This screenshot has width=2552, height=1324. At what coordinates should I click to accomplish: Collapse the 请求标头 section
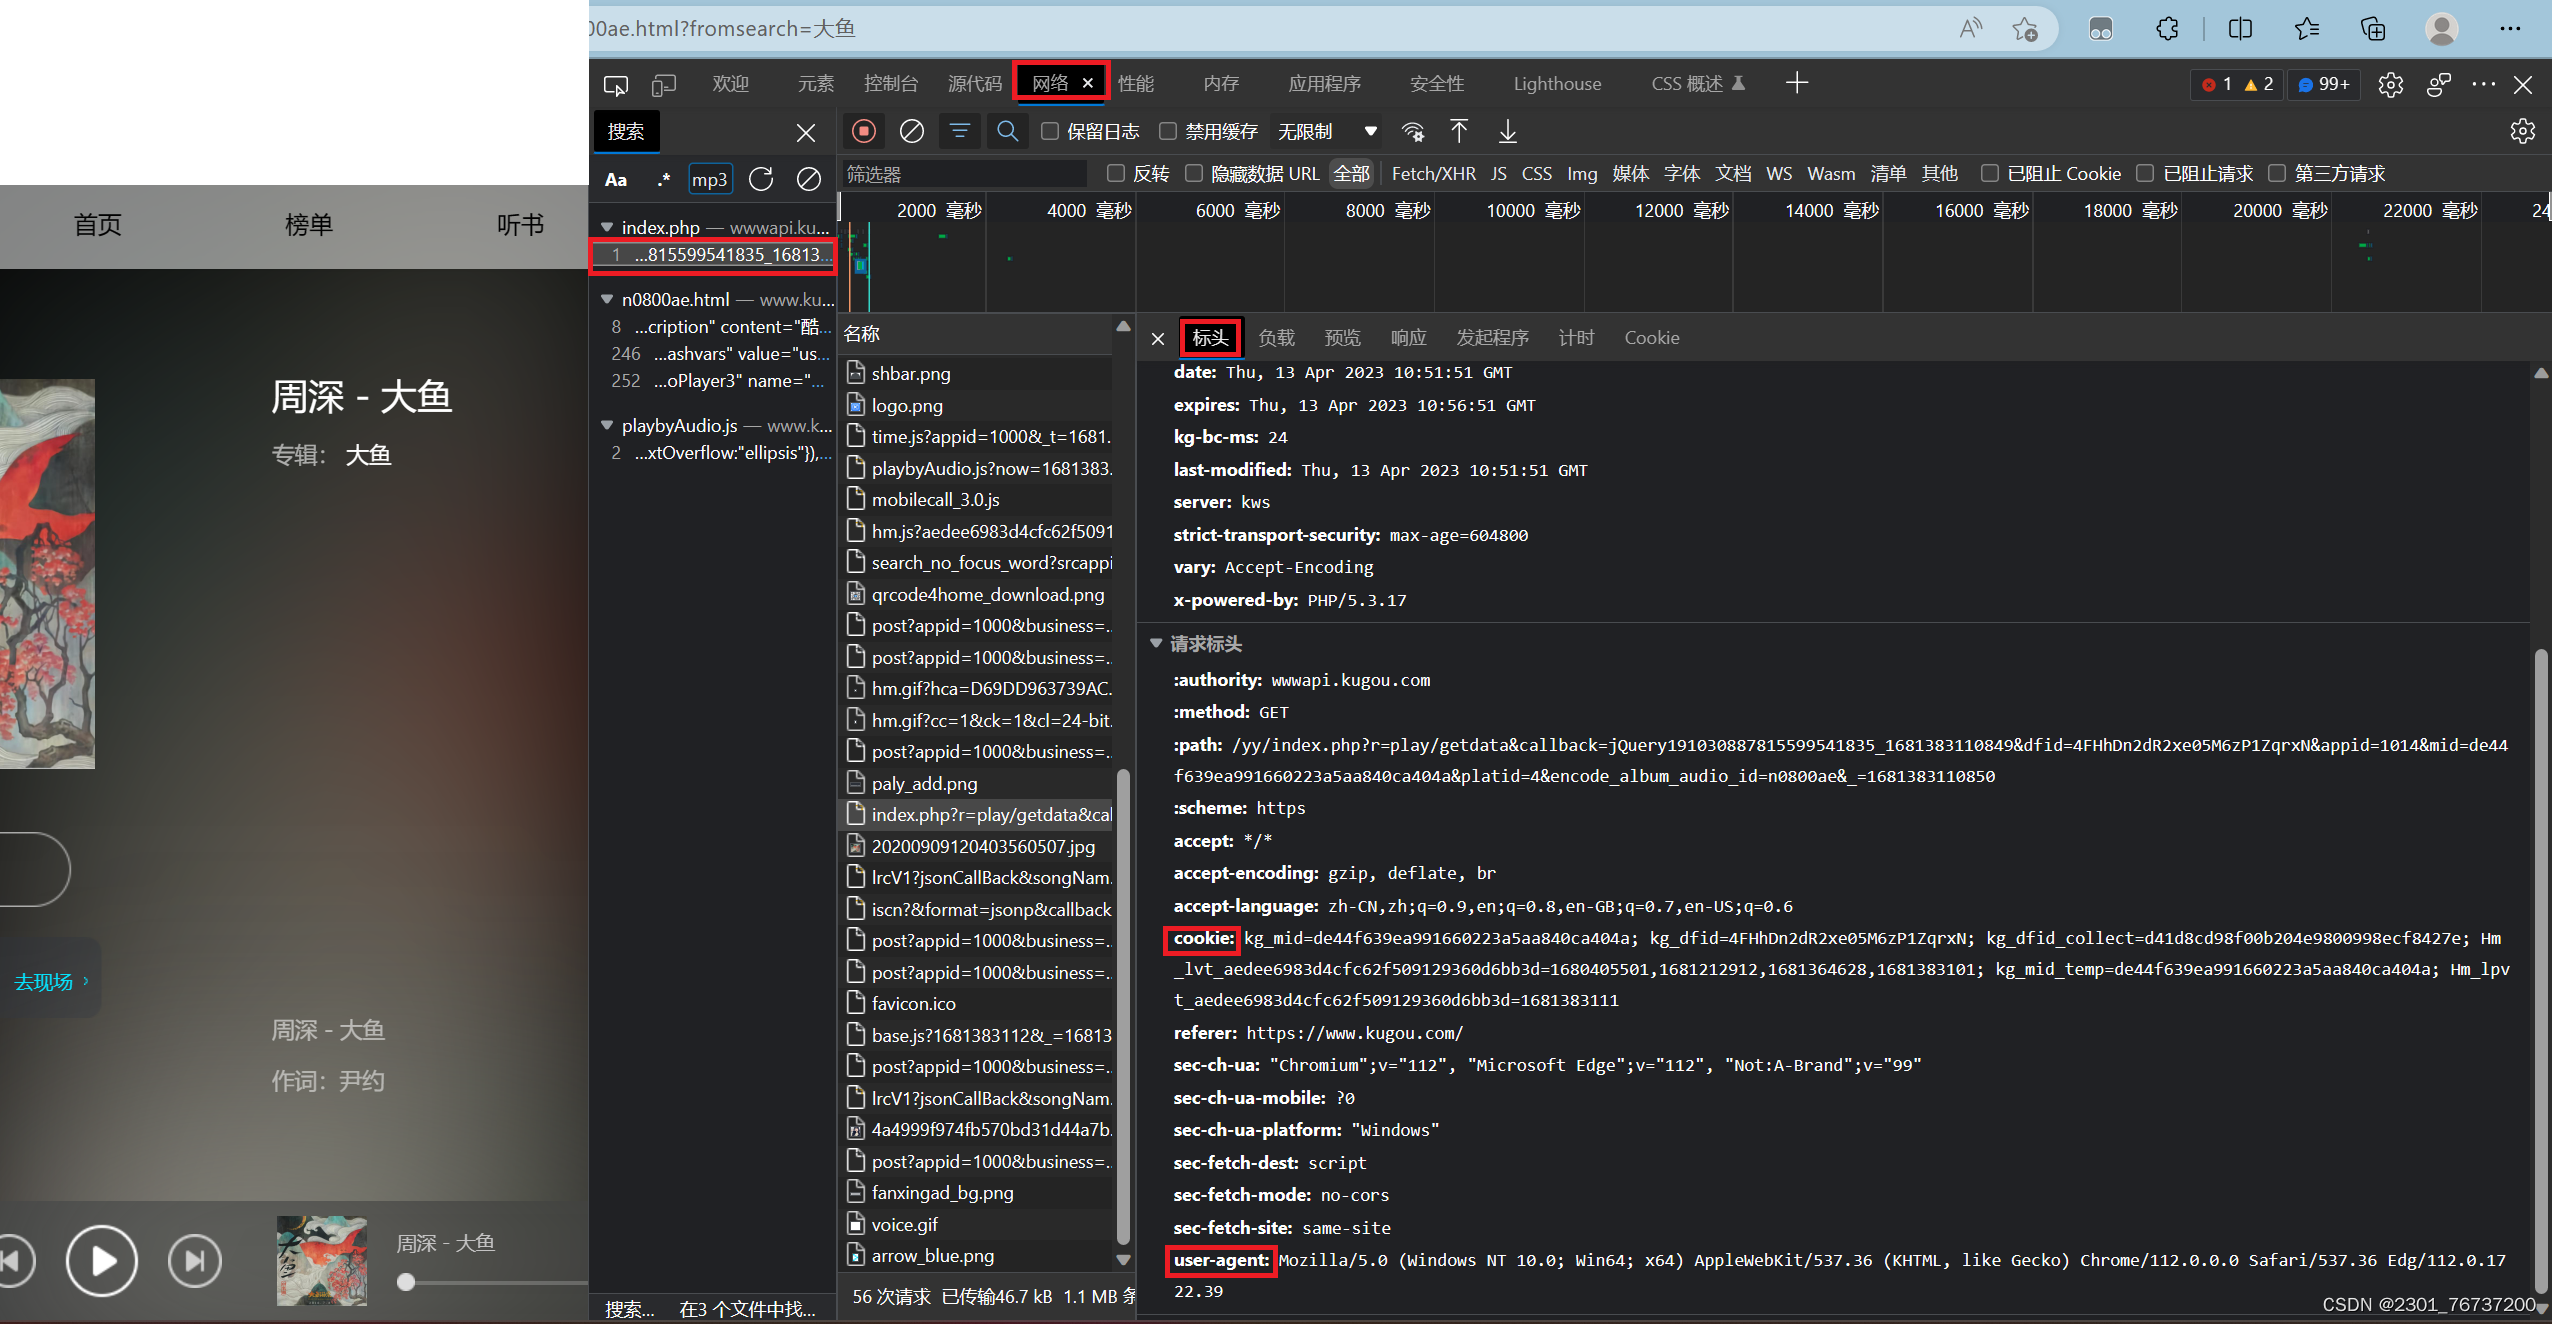(1156, 643)
